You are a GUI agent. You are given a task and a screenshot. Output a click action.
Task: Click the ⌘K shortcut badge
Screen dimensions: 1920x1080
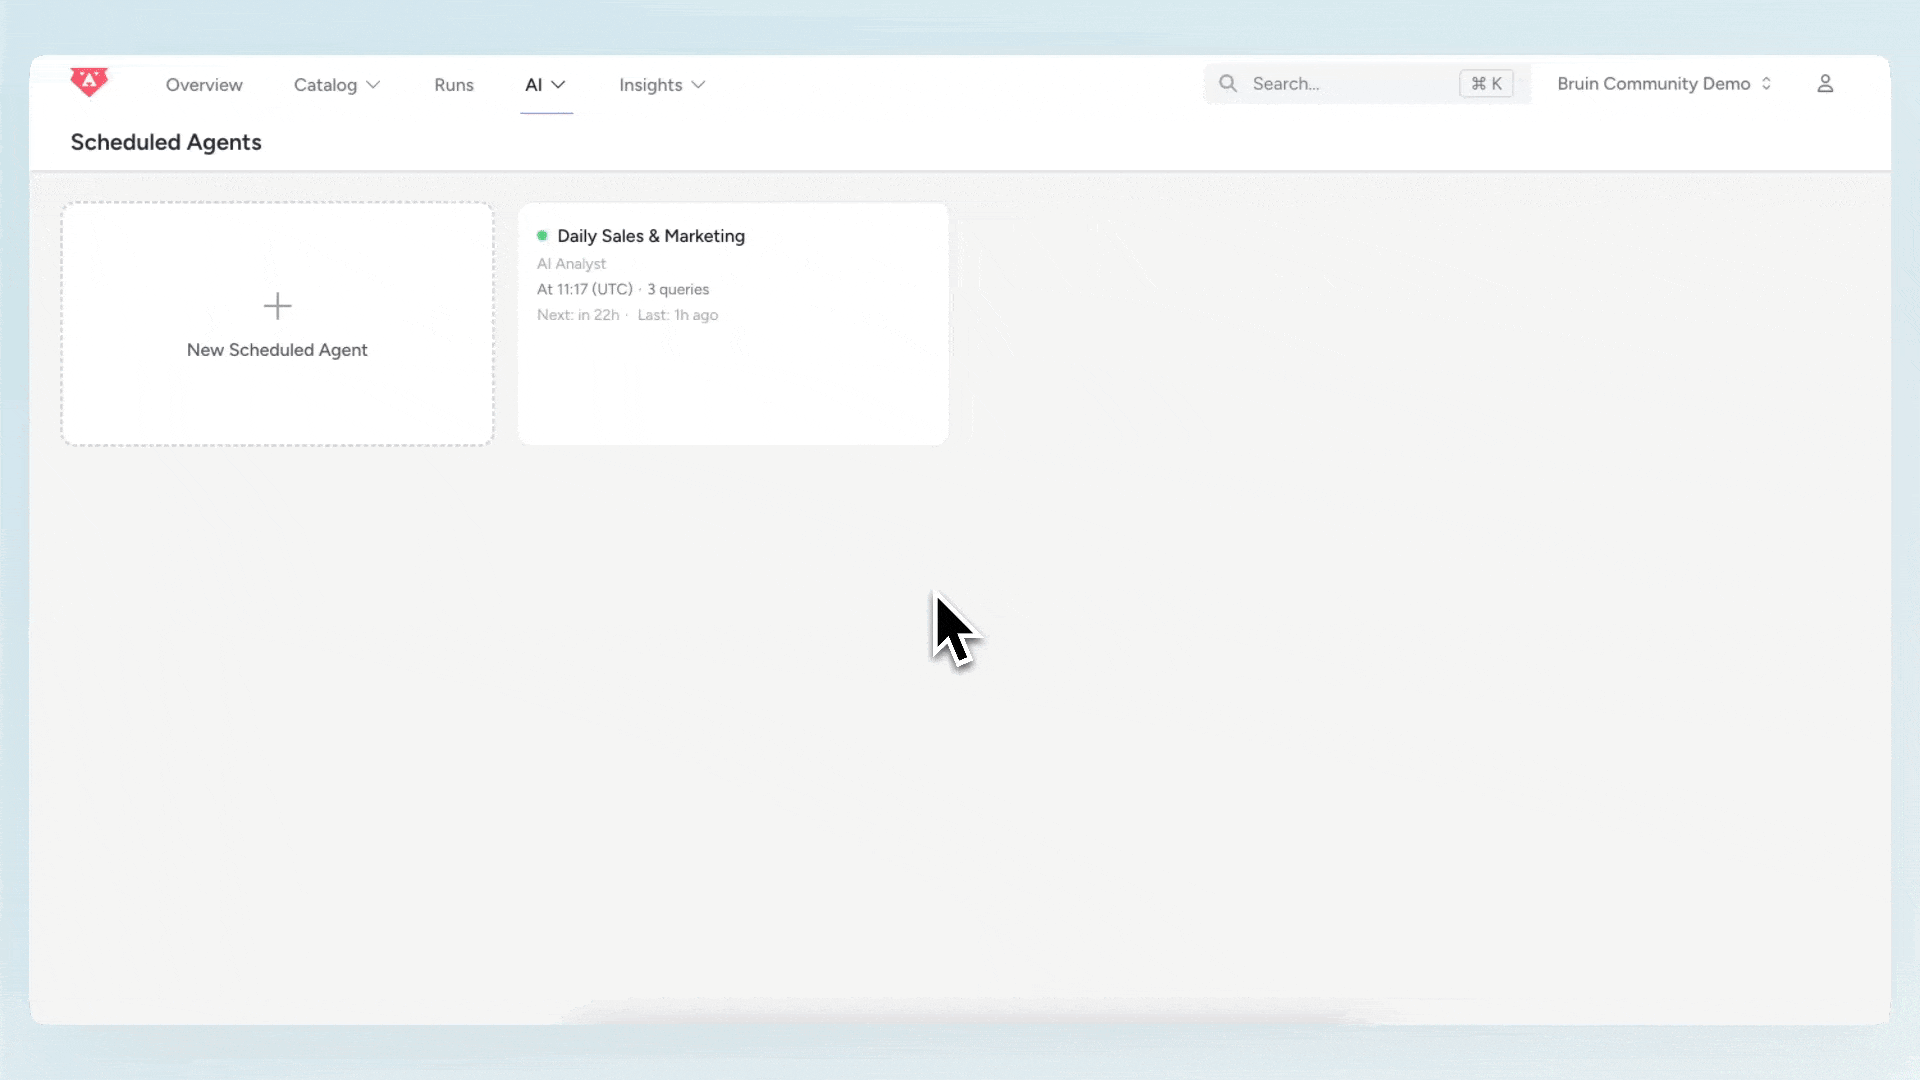(1486, 83)
